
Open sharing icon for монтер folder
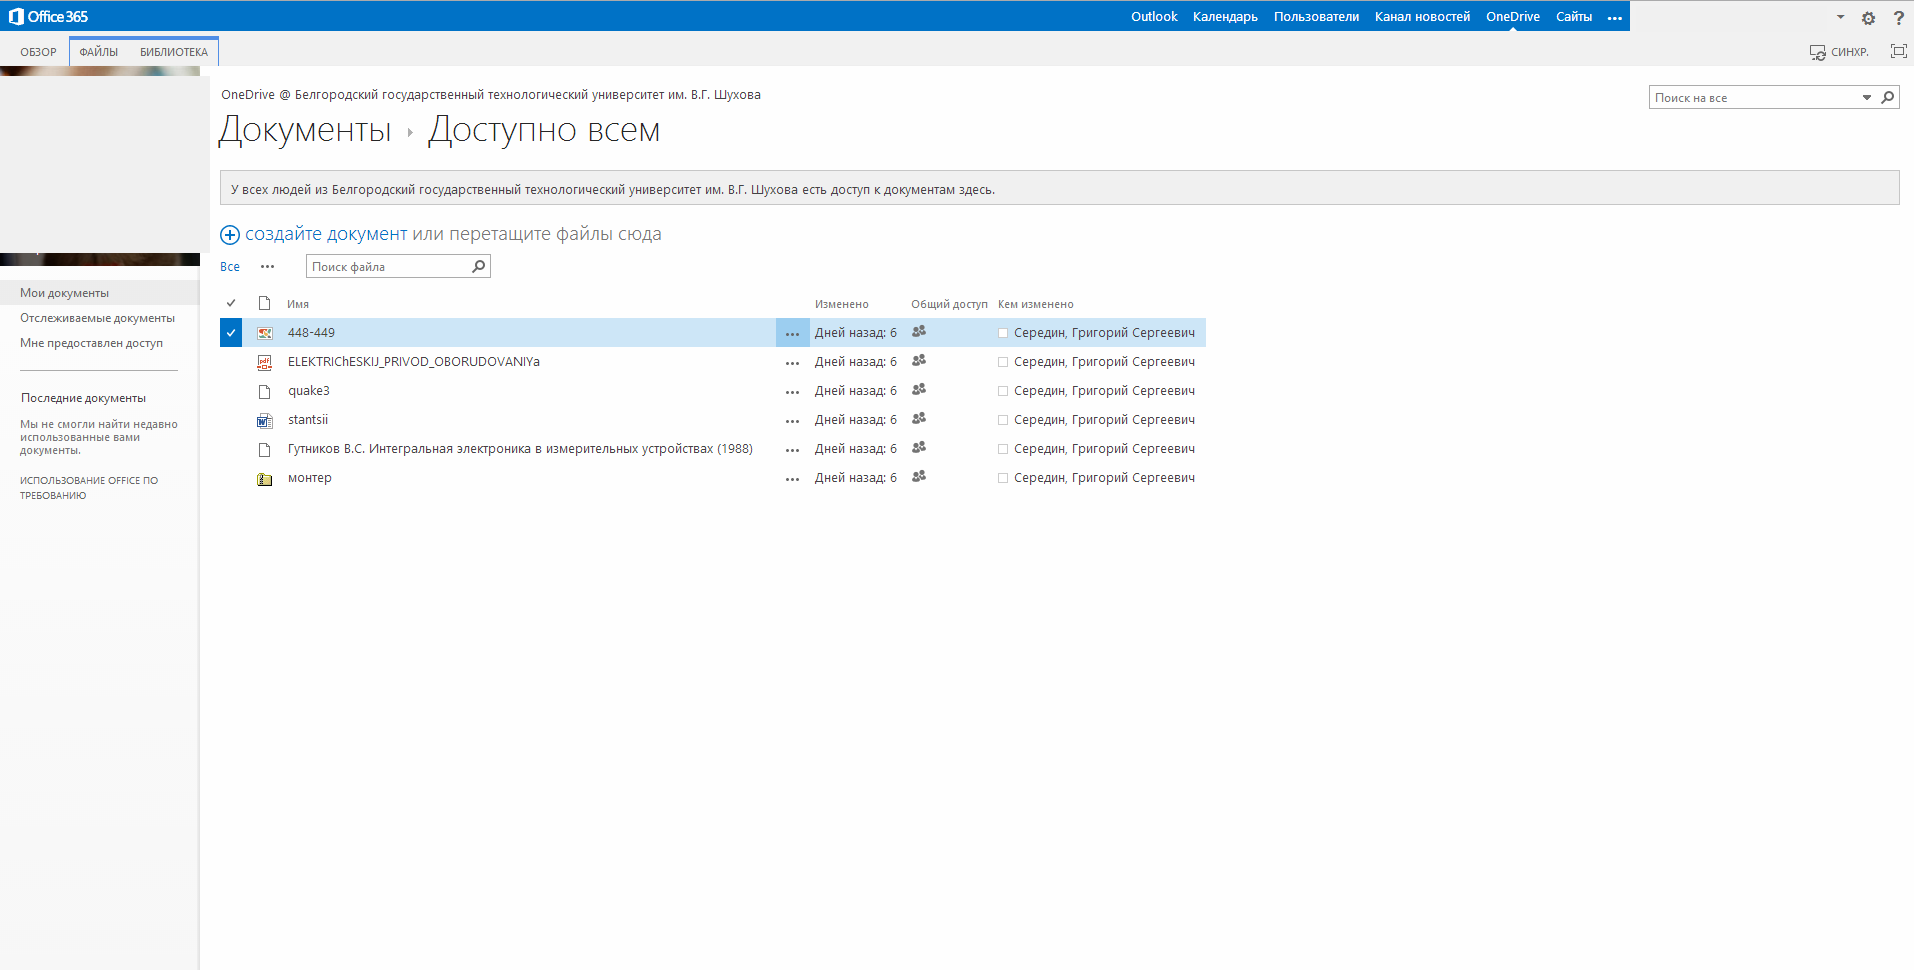pos(919,476)
